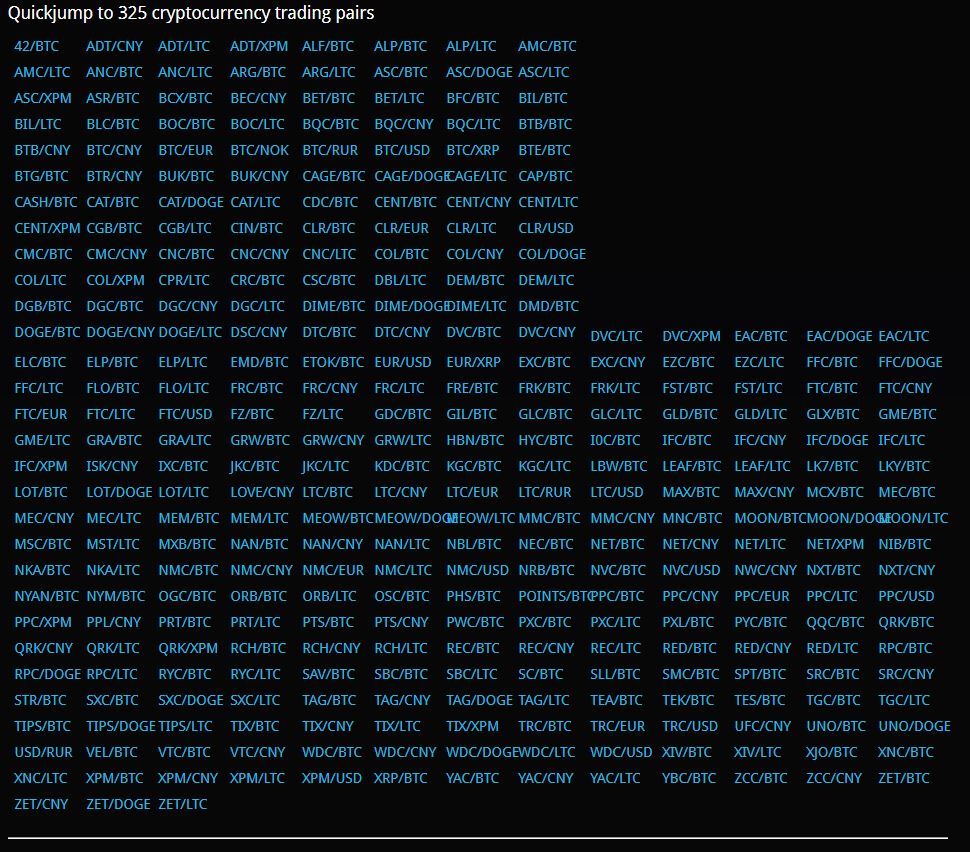Select MOON/BTC pair link

click(770, 519)
